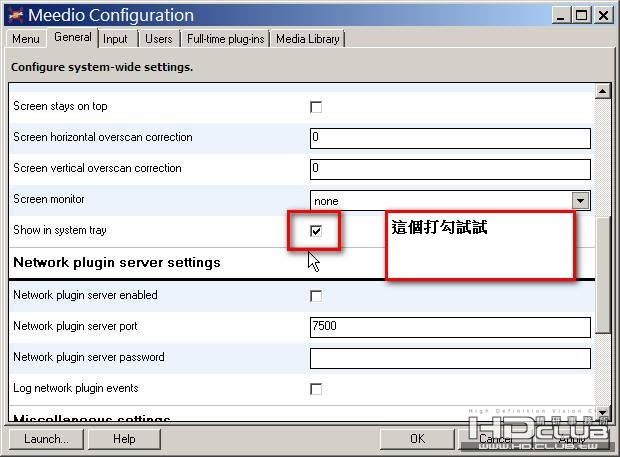Click the vertical scrollbar thumb

coord(602,276)
